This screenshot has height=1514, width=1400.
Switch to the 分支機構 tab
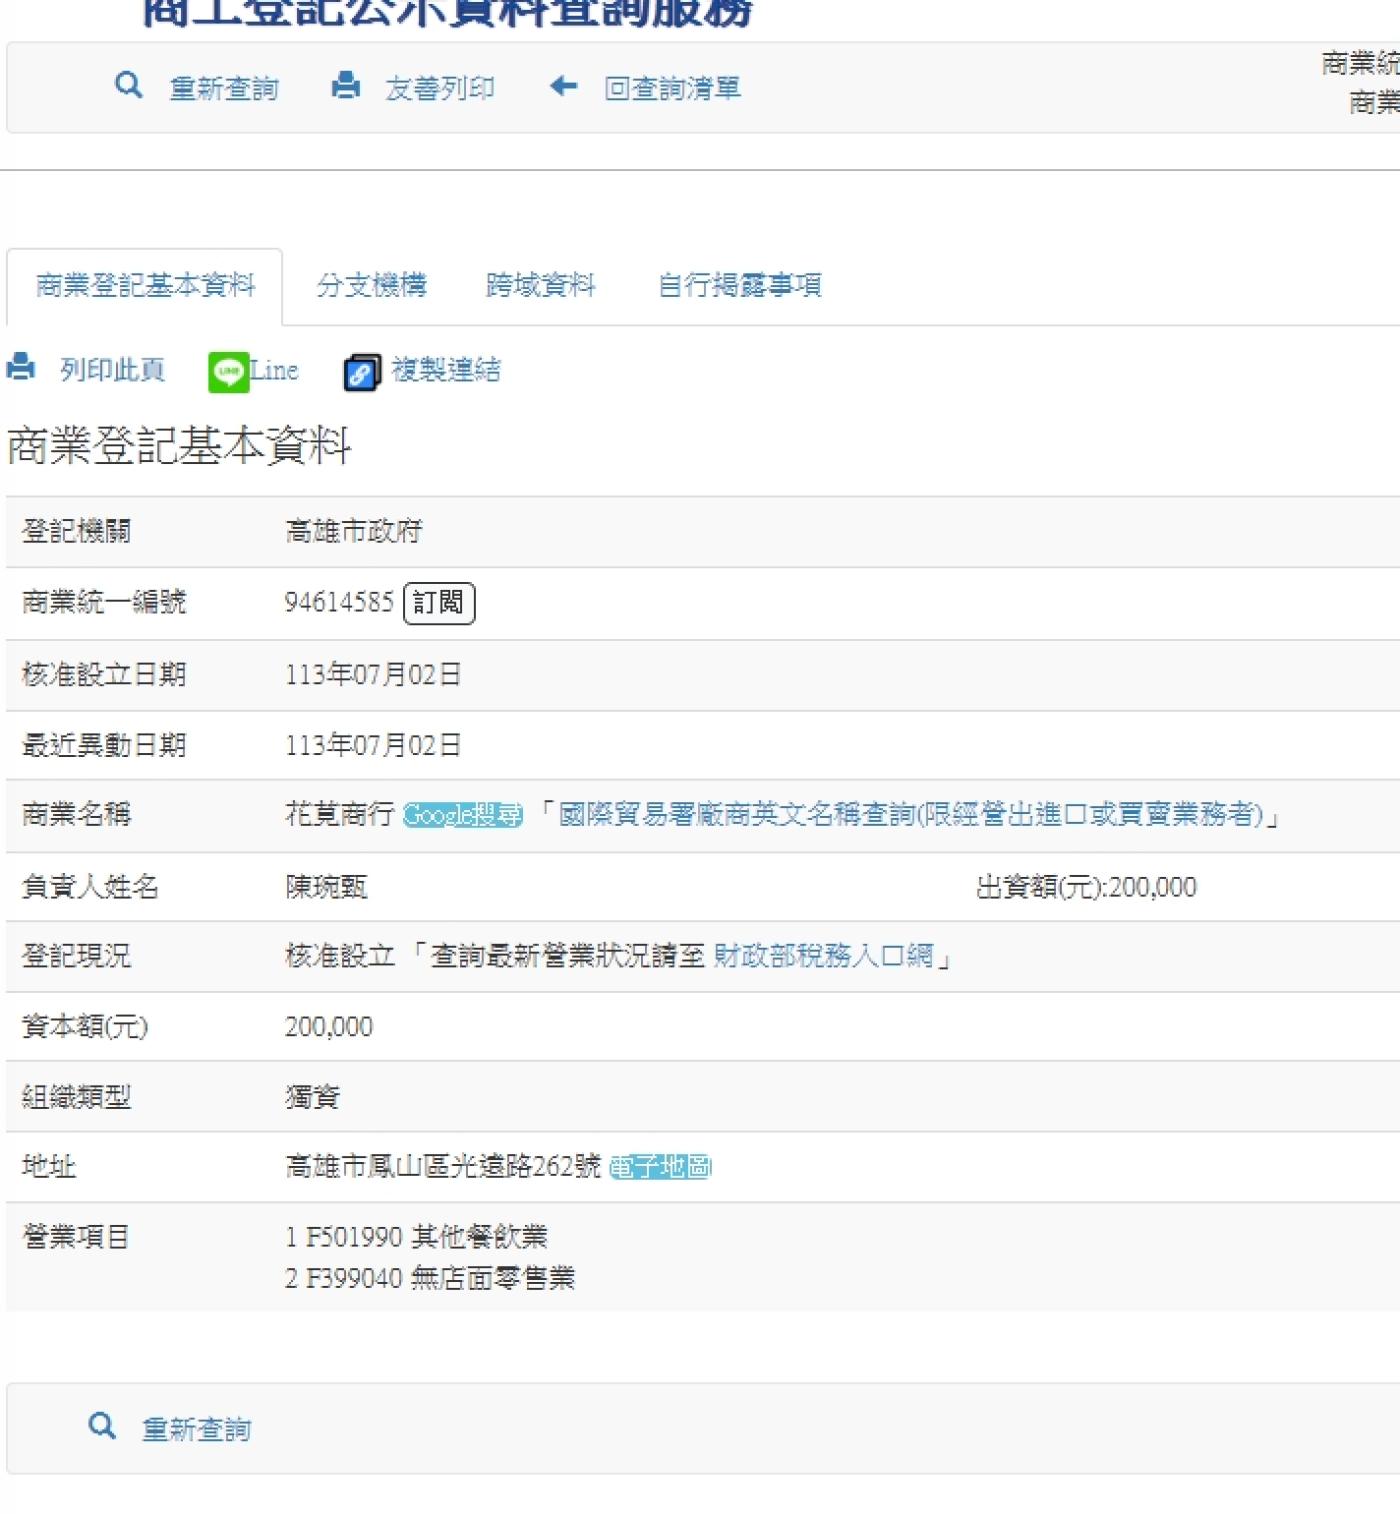[x=371, y=286]
